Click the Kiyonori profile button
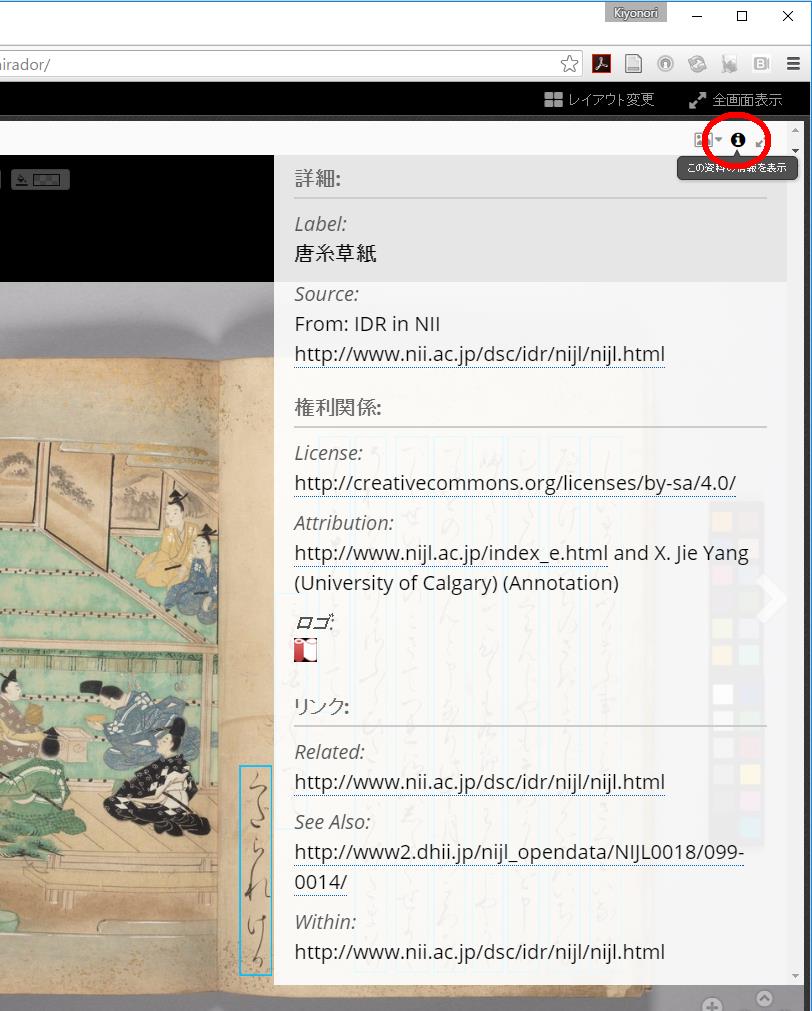 [x=635, y=13]
